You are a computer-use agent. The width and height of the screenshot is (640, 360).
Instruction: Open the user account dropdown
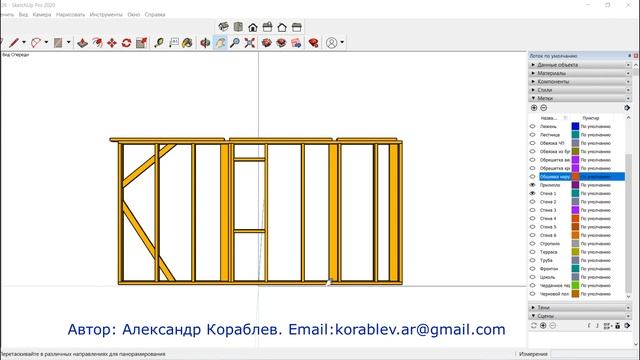pyautogui.click(x=342, y=42)
